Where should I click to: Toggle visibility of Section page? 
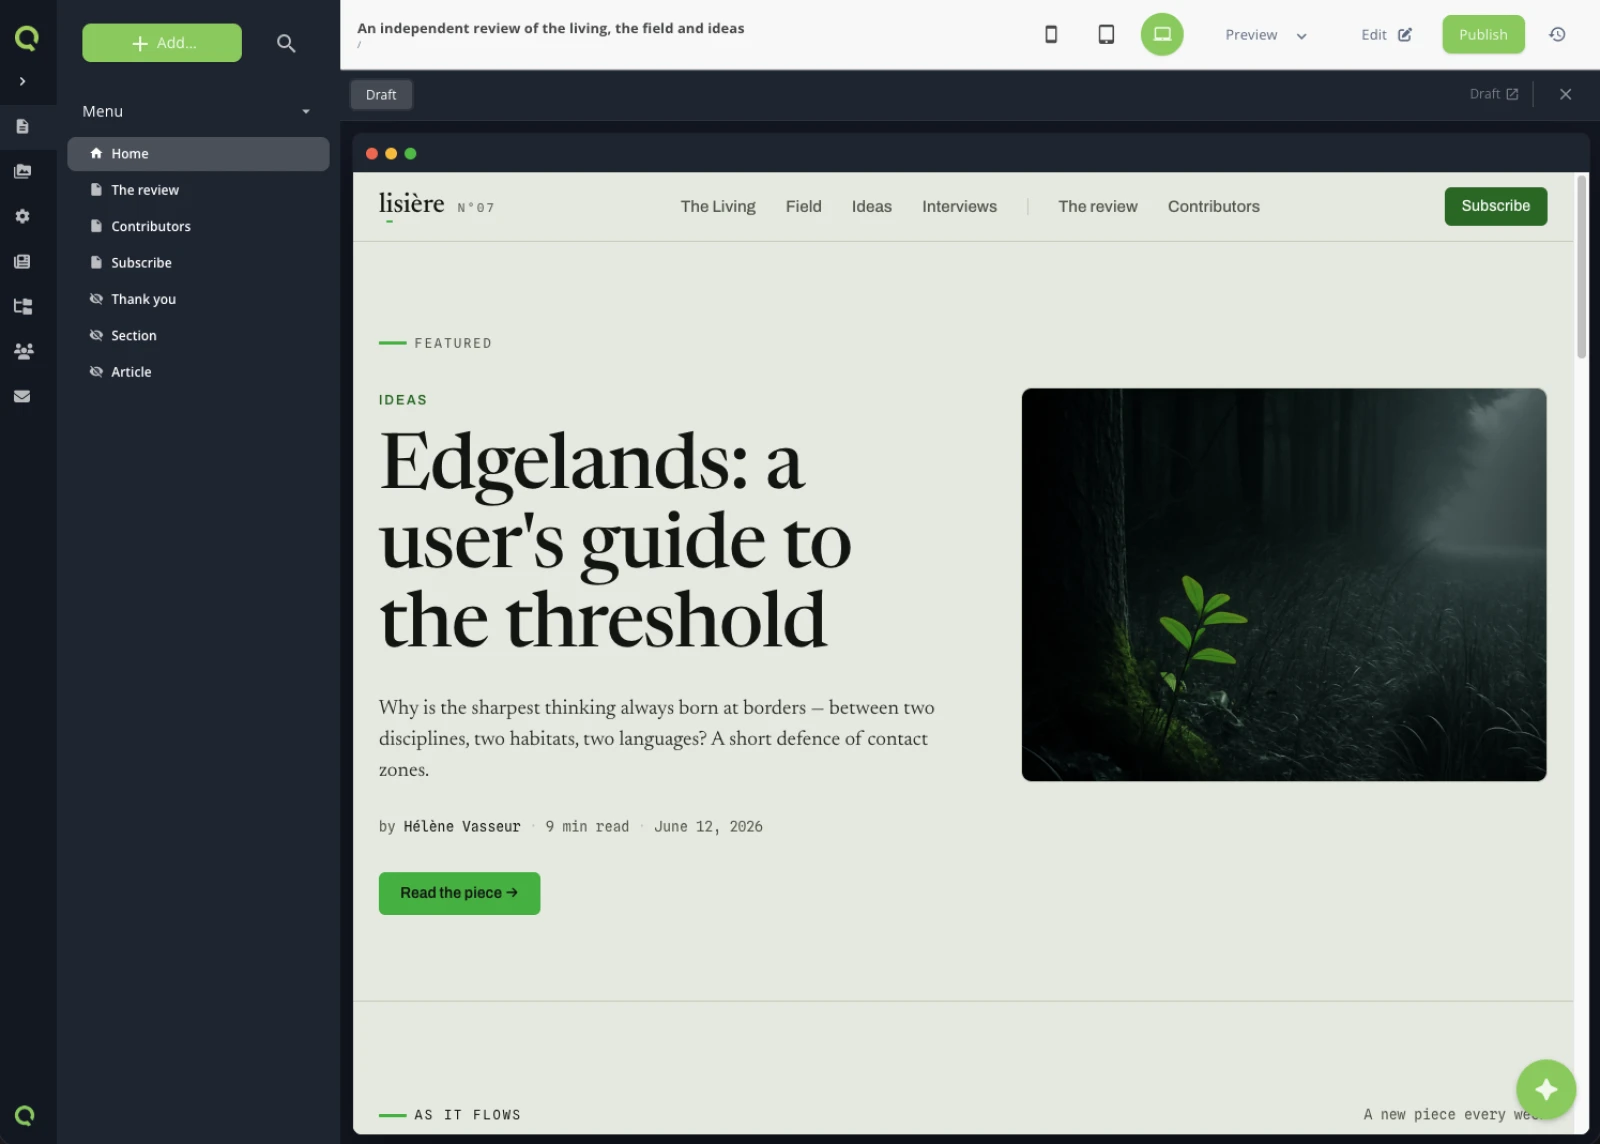click(x=96, y=335)
